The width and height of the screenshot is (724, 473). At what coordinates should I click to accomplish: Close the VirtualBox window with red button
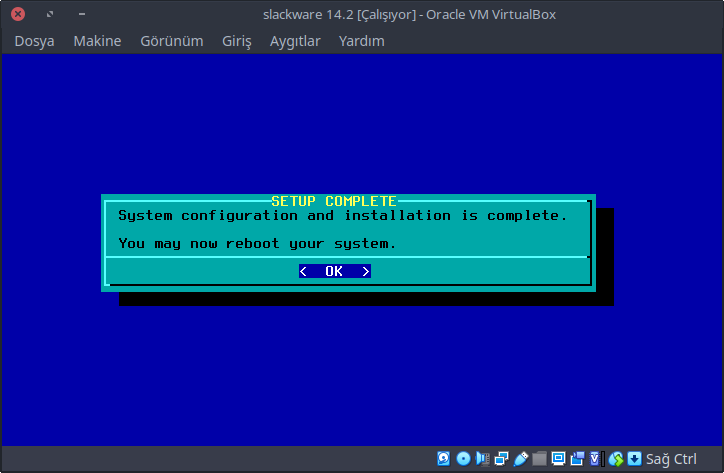[x=18, y=14]
